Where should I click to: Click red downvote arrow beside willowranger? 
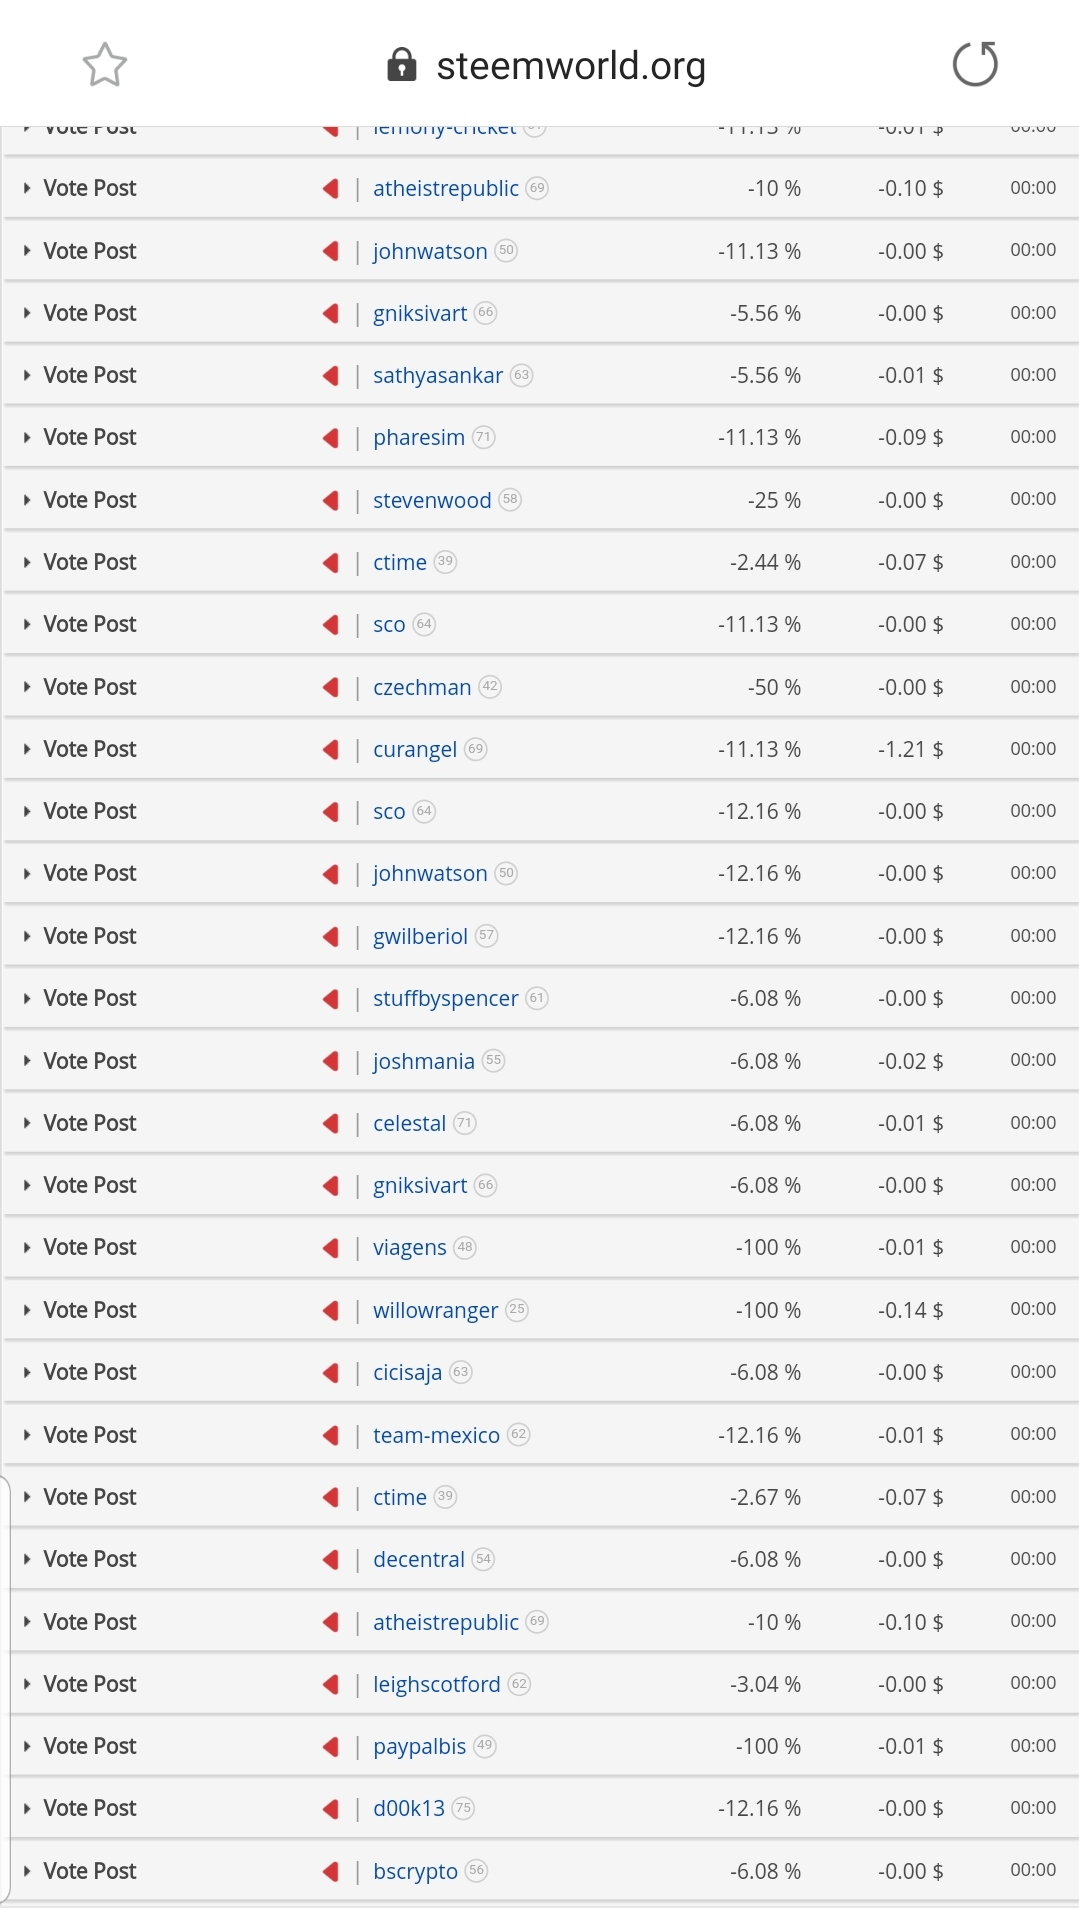point(331,1310)
